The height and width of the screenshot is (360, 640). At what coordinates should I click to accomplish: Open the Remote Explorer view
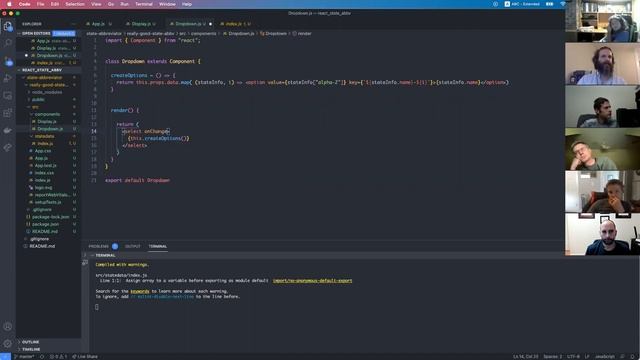(8, 96)
